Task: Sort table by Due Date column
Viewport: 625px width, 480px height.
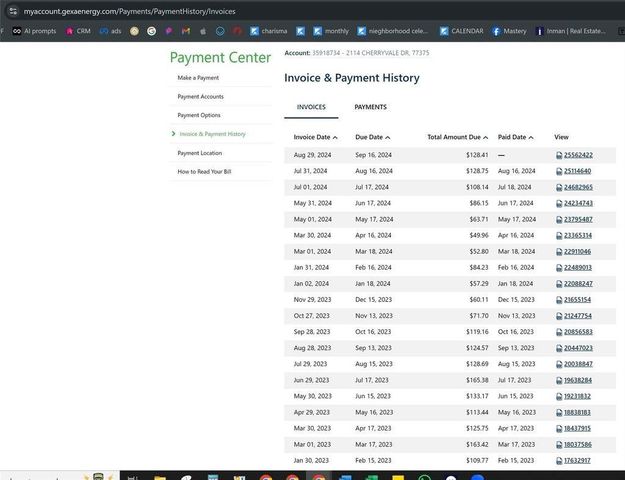Action: coord(372,137)
